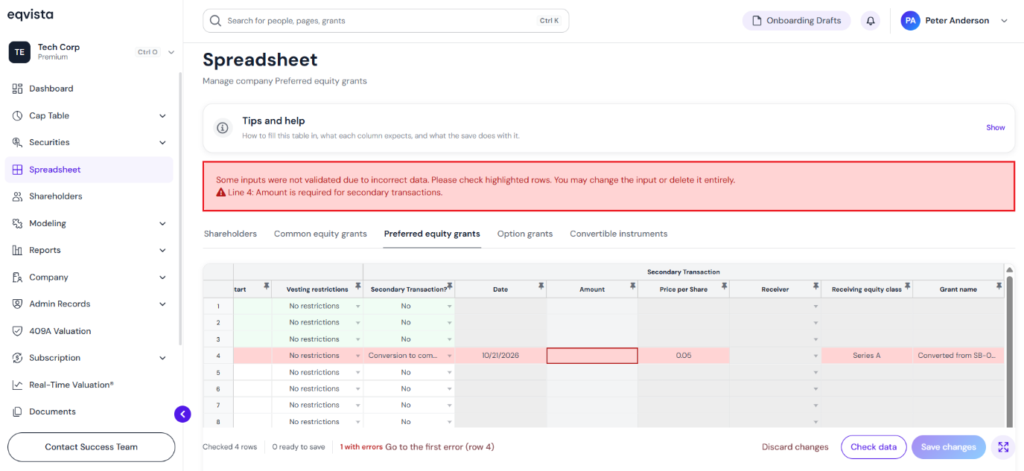Image resolution: width=1024 pixels, height=471 pixels.
Task: Click Discard changes
Action: pyautogui.click(x=795, y=447)
